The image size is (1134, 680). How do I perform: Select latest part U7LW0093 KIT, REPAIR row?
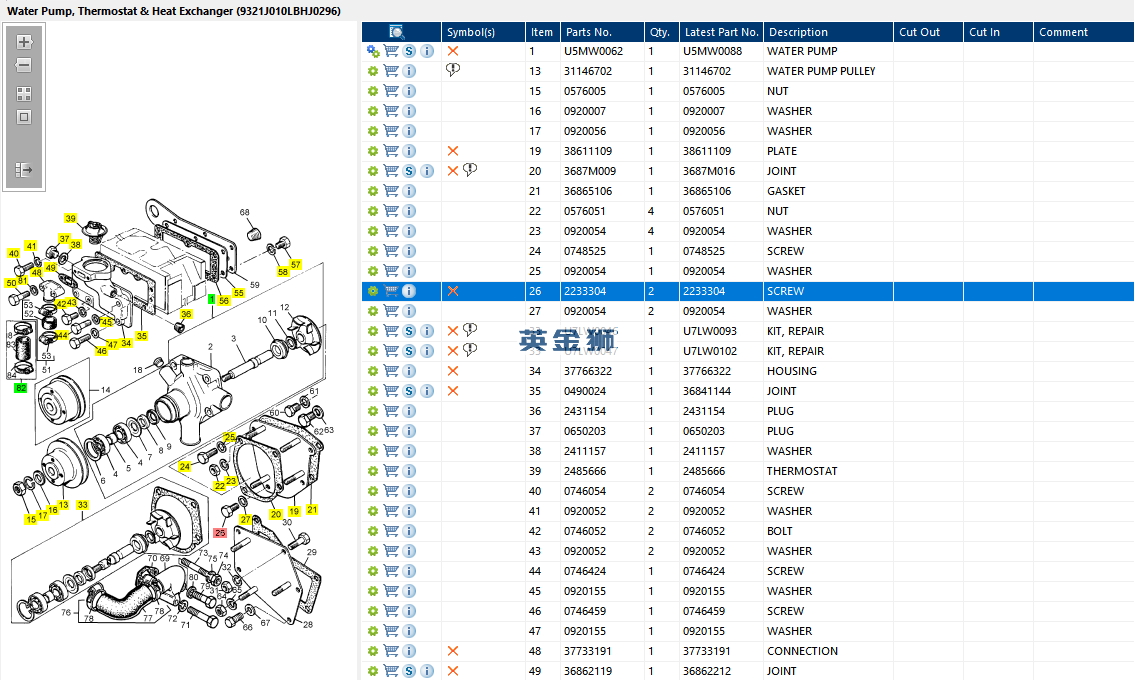[x=709, y=331]
